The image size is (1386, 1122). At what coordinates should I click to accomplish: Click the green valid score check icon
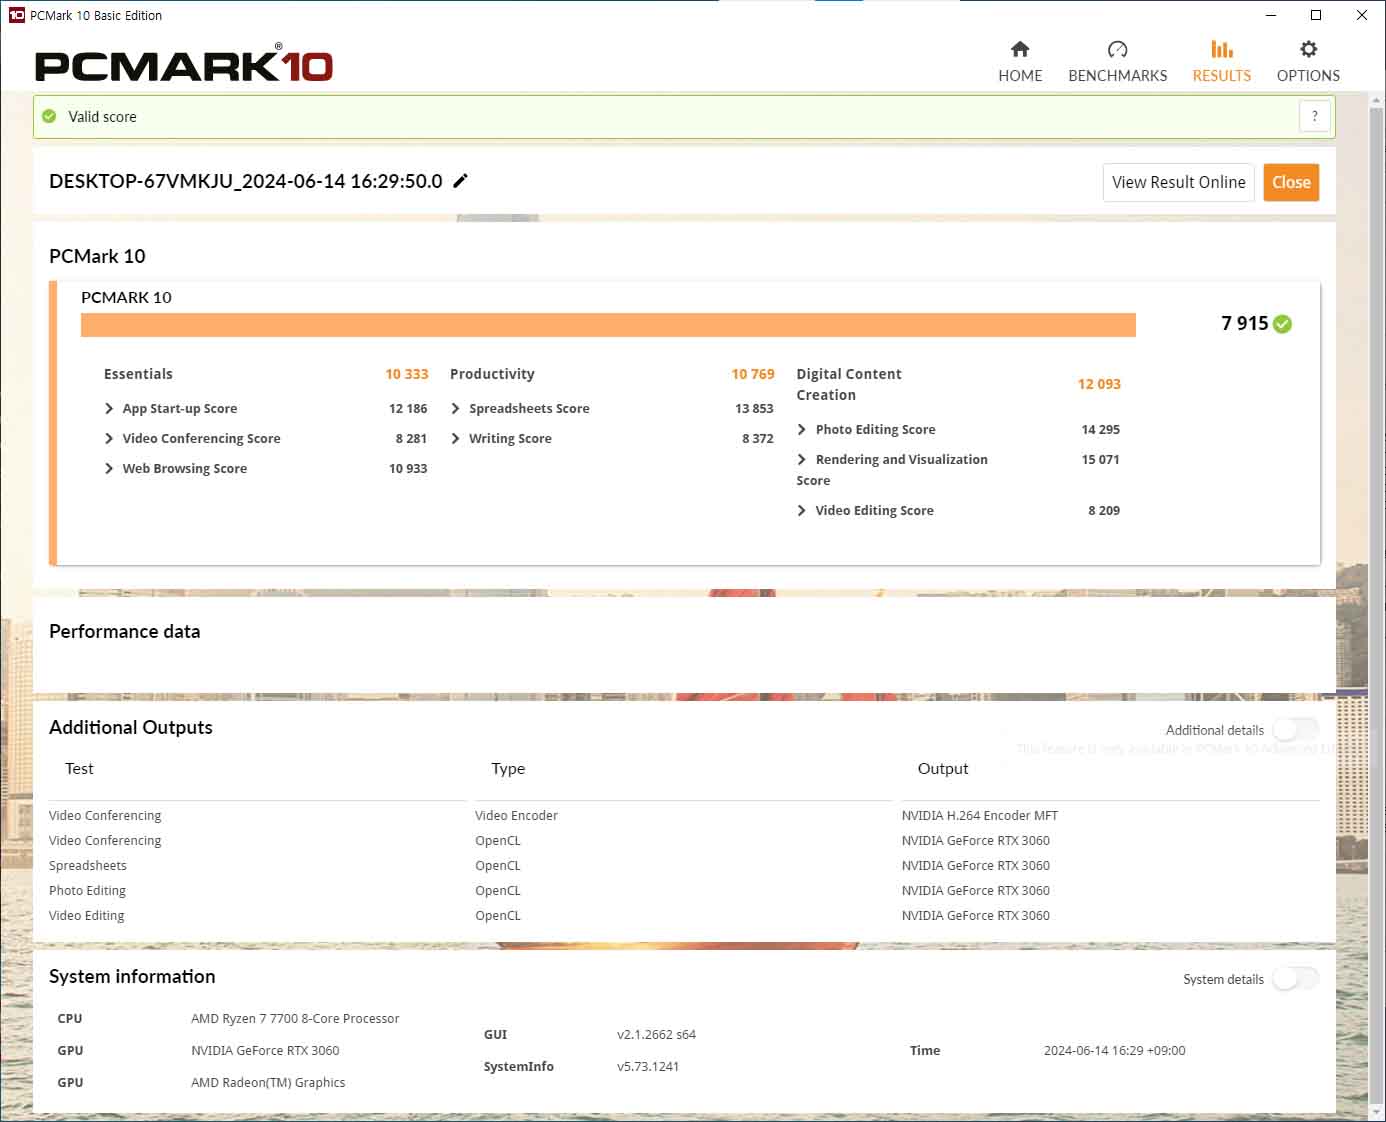click(x=49, y=116)
